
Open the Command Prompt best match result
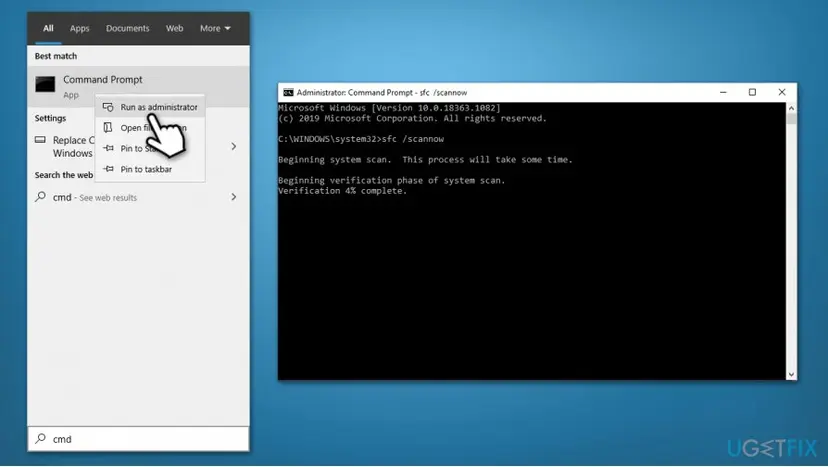coord(138,86)
